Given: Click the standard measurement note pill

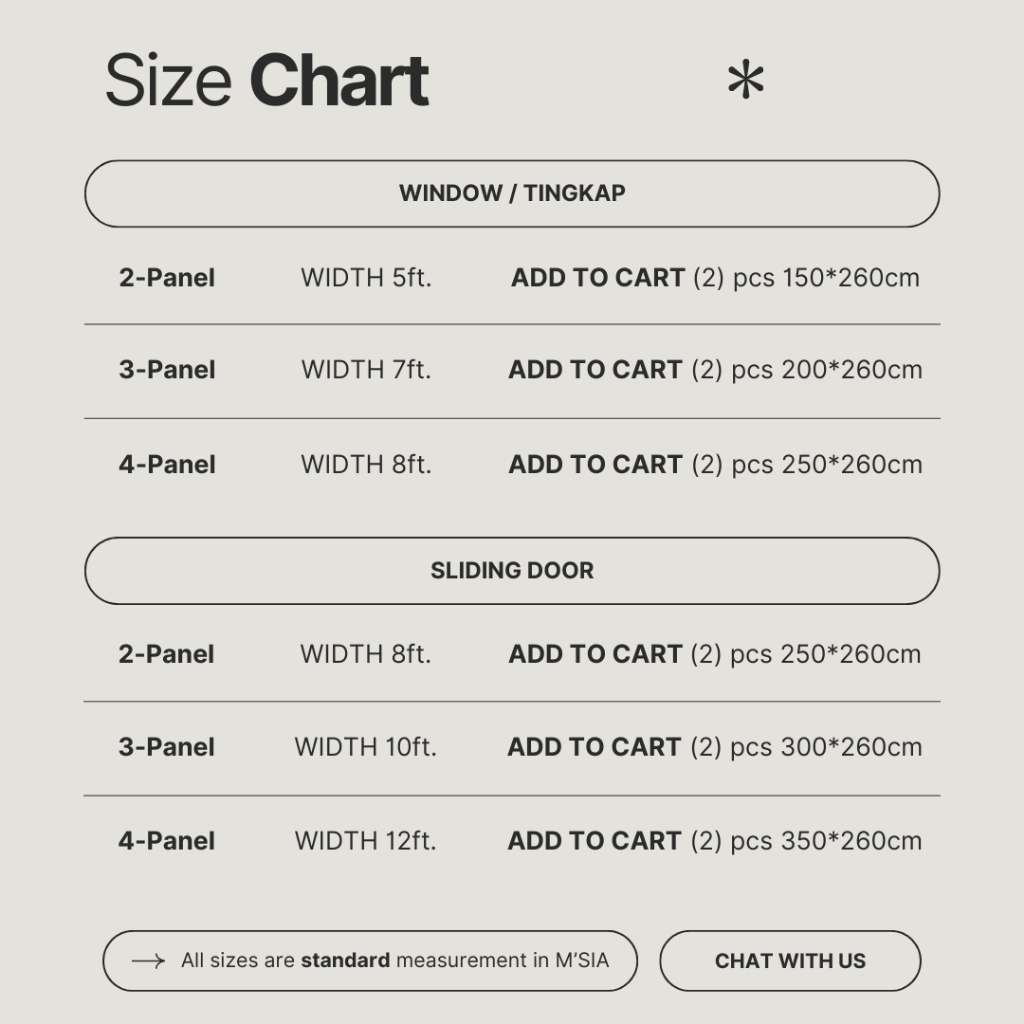Looking at the screenshot, I should point(370,961).
